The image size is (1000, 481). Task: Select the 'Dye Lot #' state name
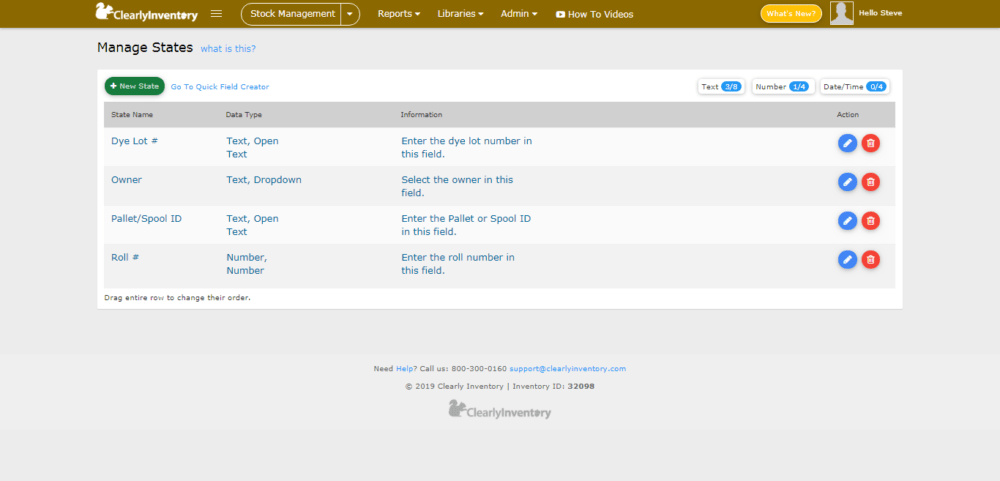[x=135, y=141]
